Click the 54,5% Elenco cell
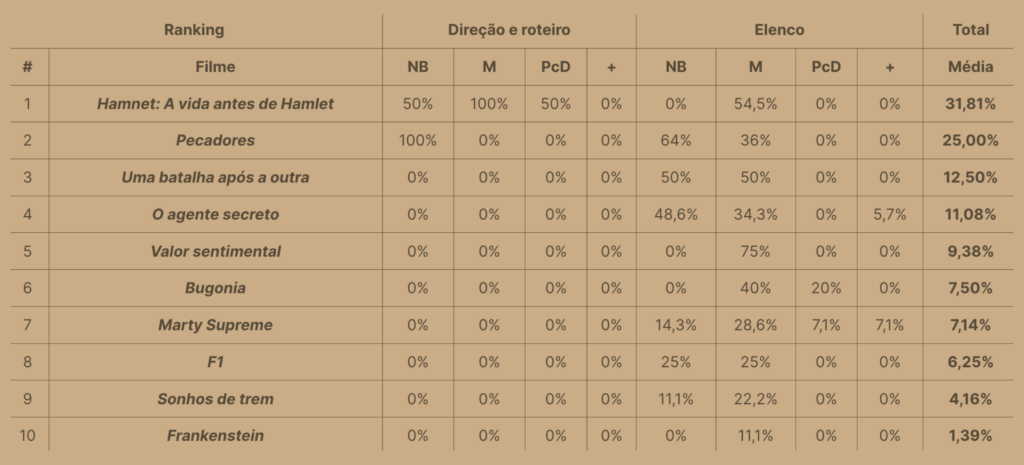This screenshot has width=1024, height=465. [755, 103]
